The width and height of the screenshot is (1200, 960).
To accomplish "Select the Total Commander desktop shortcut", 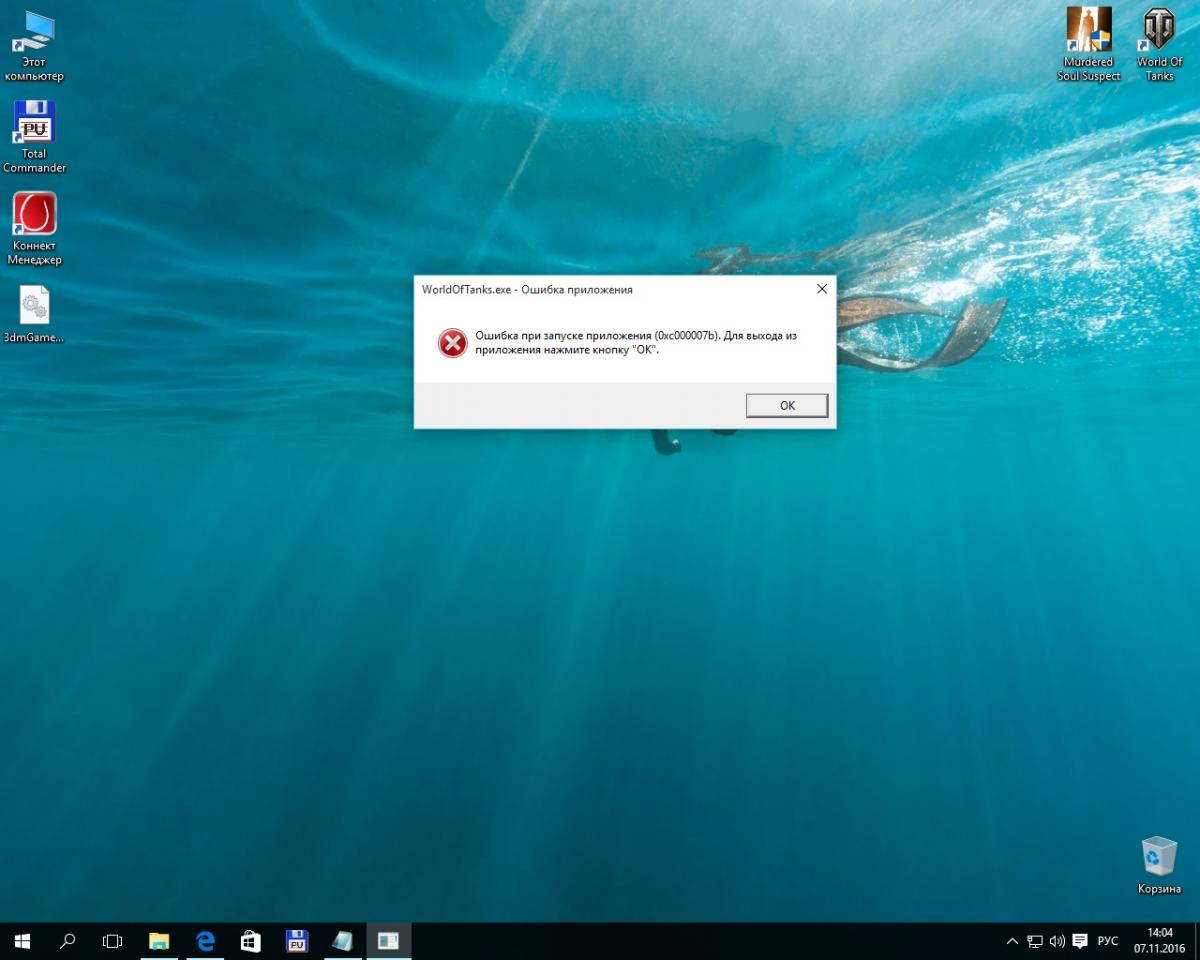I will [x=34, y=138].
